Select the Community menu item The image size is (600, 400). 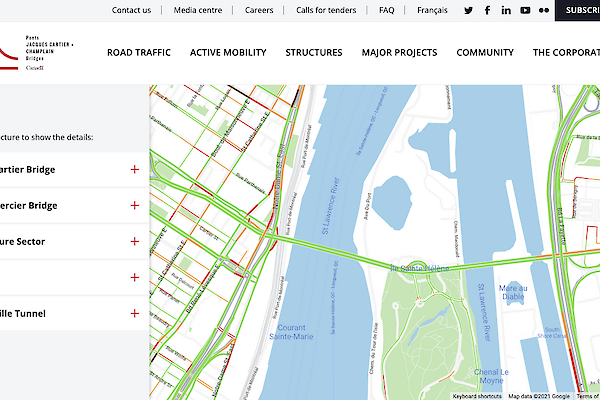point(485,53)
